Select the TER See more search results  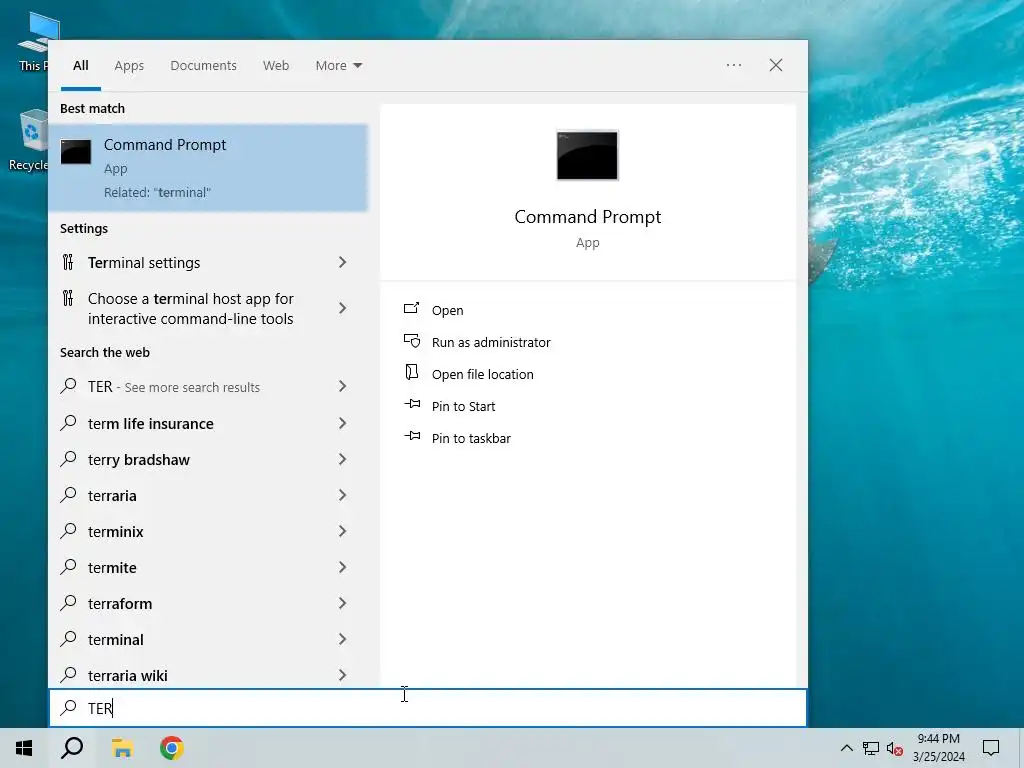tap(208, 387)
